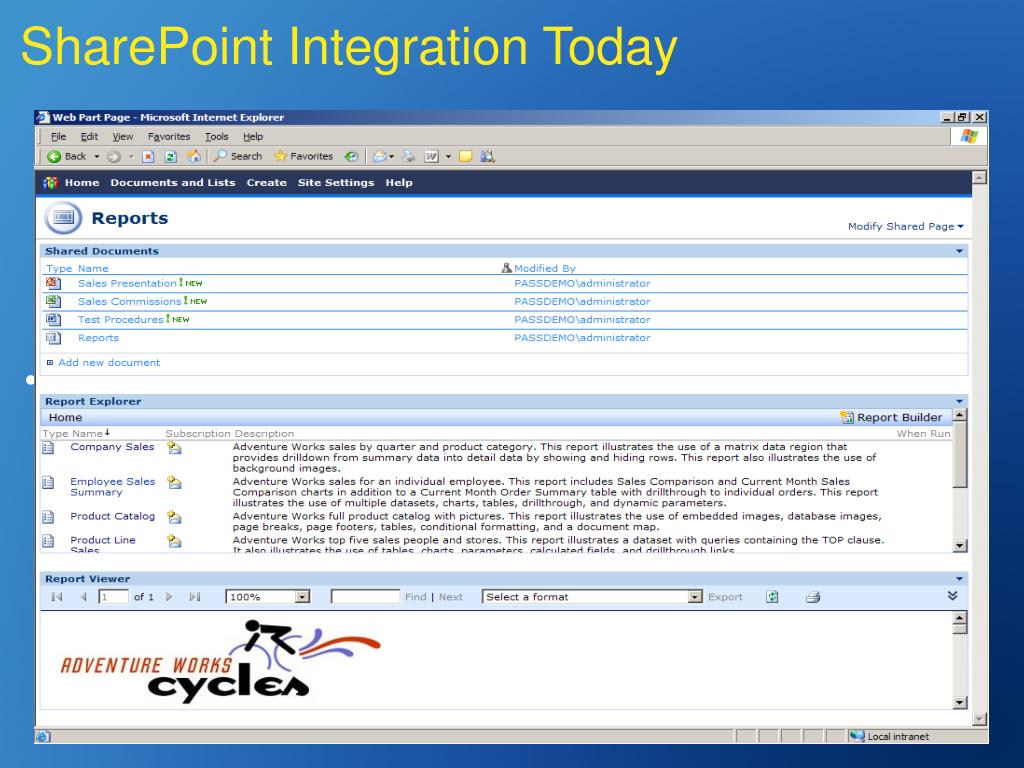This screenshot has height=768, width=1024.
Task: Open the Mail icon dropdown arrow
Action: point(392,157)
